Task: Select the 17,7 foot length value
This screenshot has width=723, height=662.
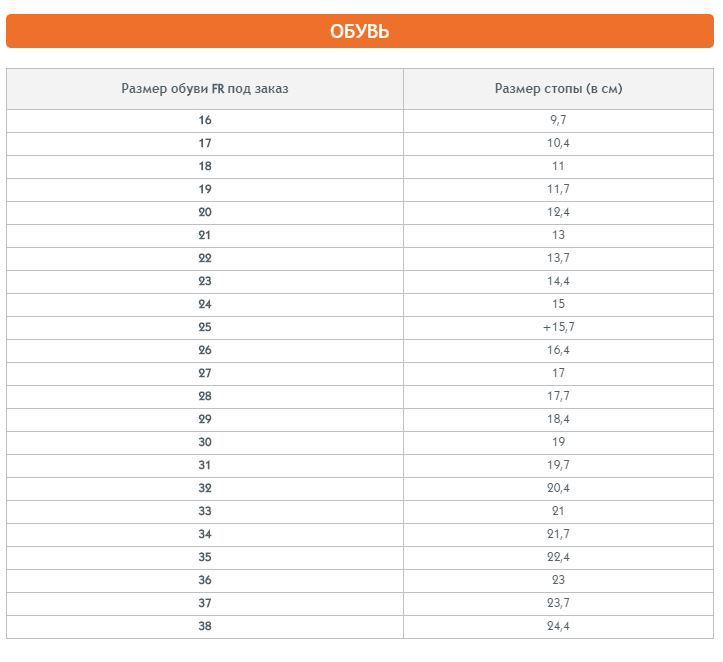Action: [x=558, y=396]
